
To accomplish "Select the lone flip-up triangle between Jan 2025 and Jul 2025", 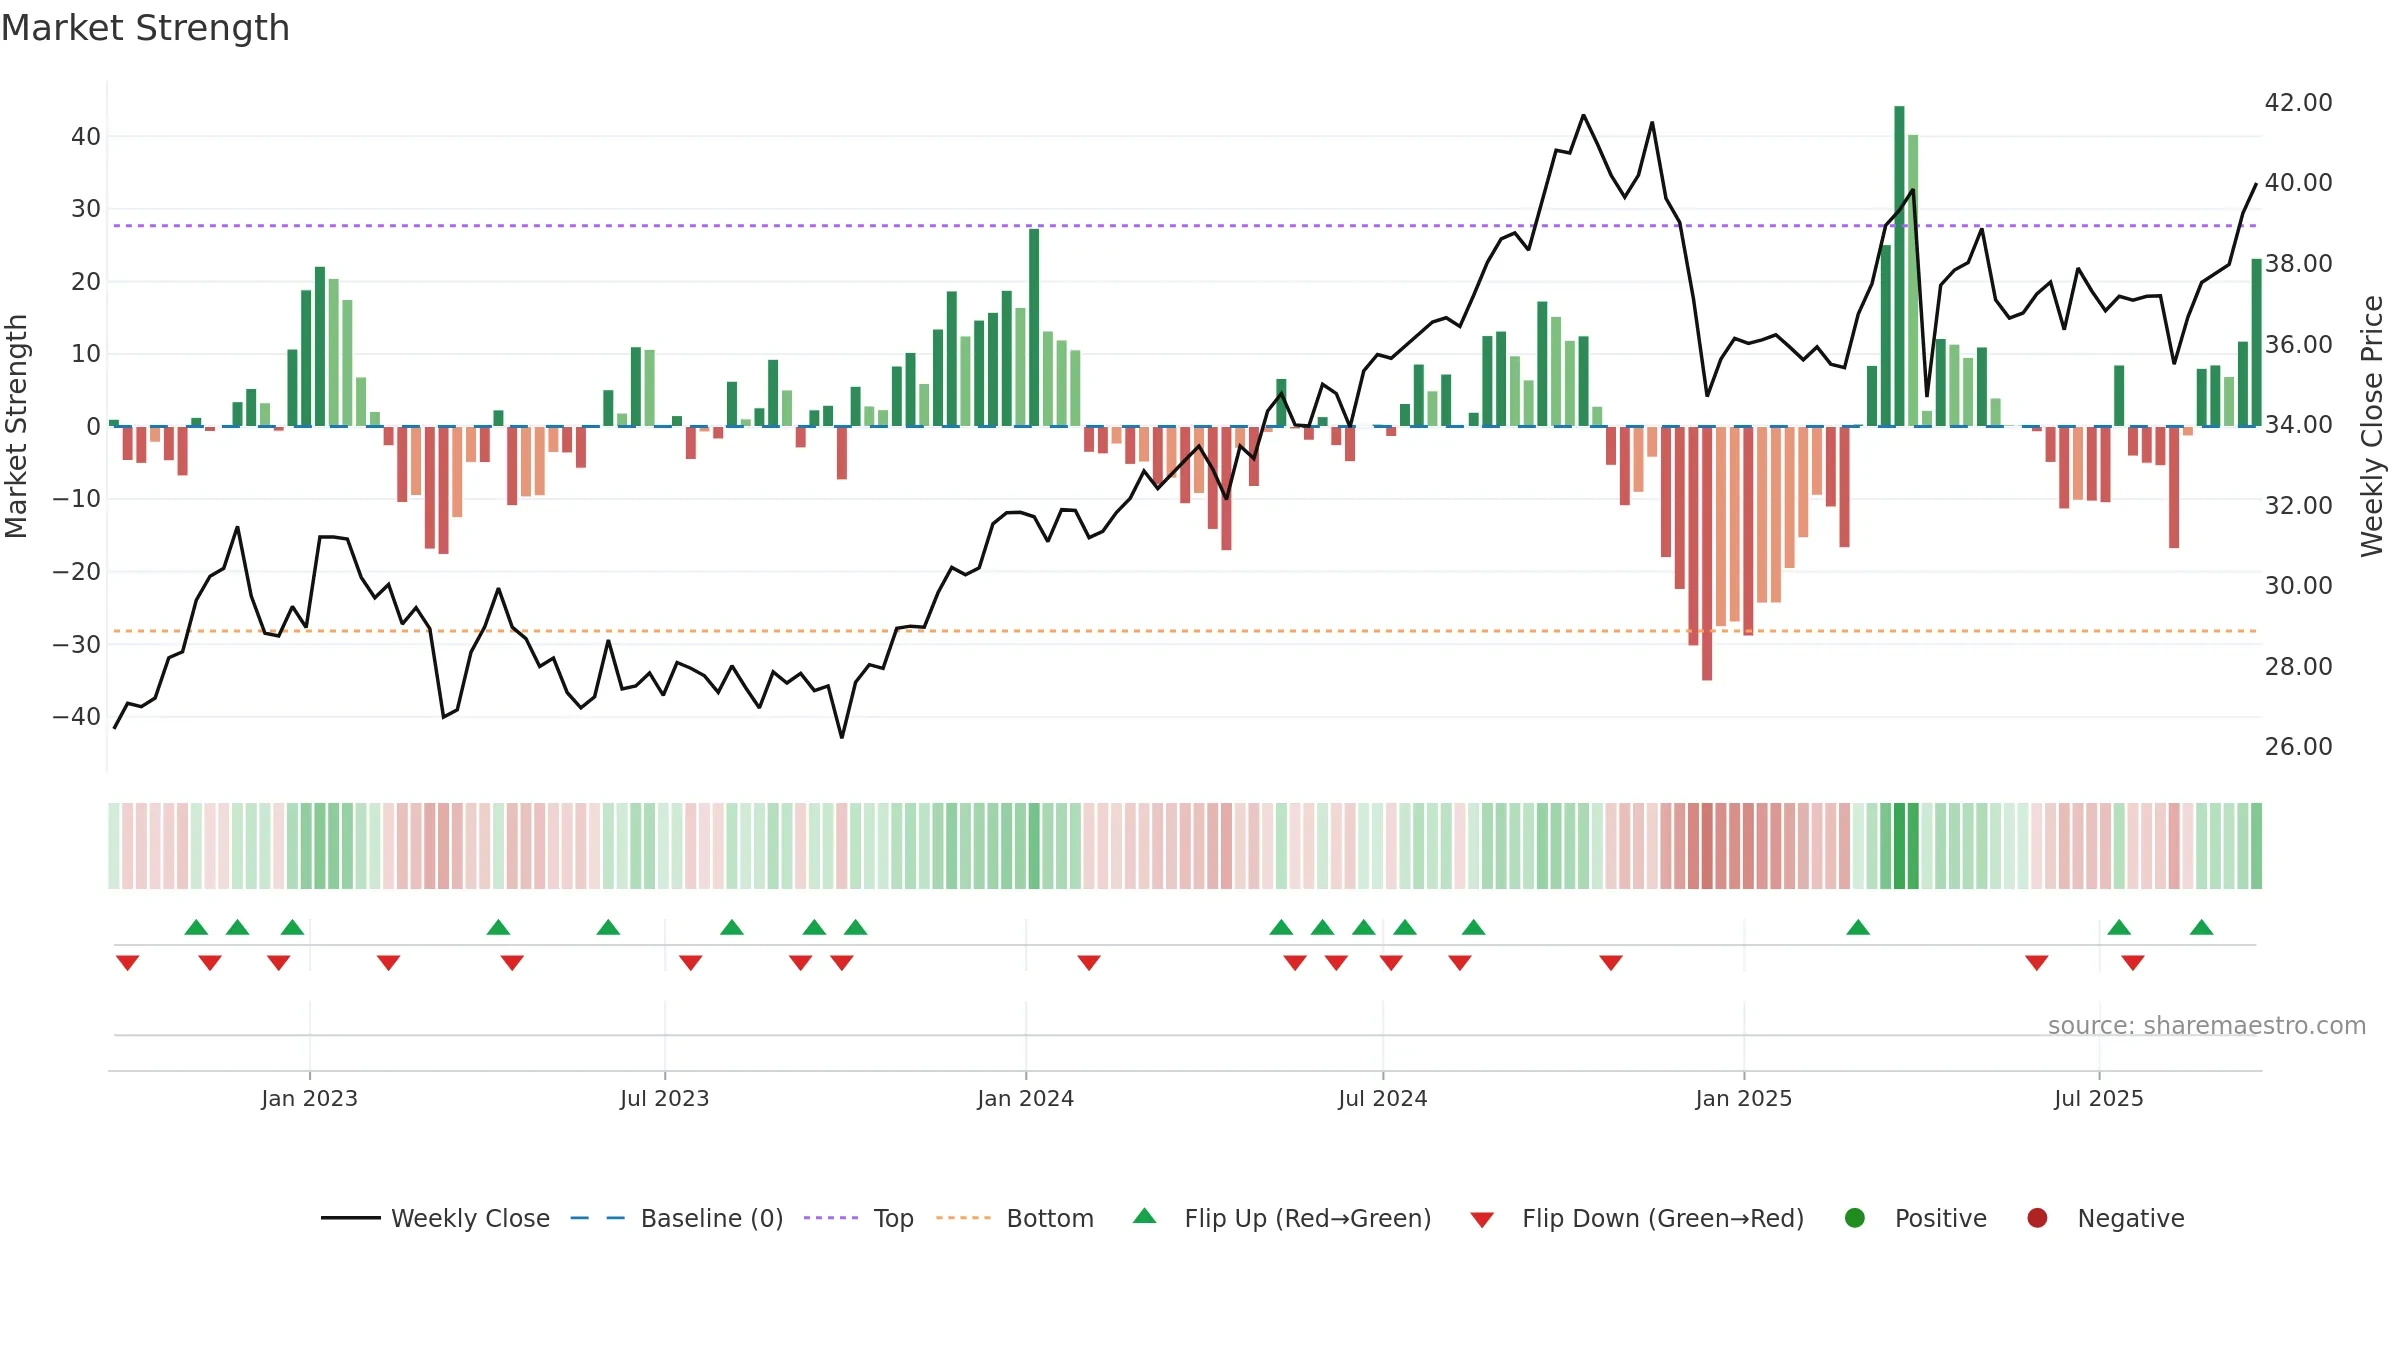I will click(x=1858, y=927).
